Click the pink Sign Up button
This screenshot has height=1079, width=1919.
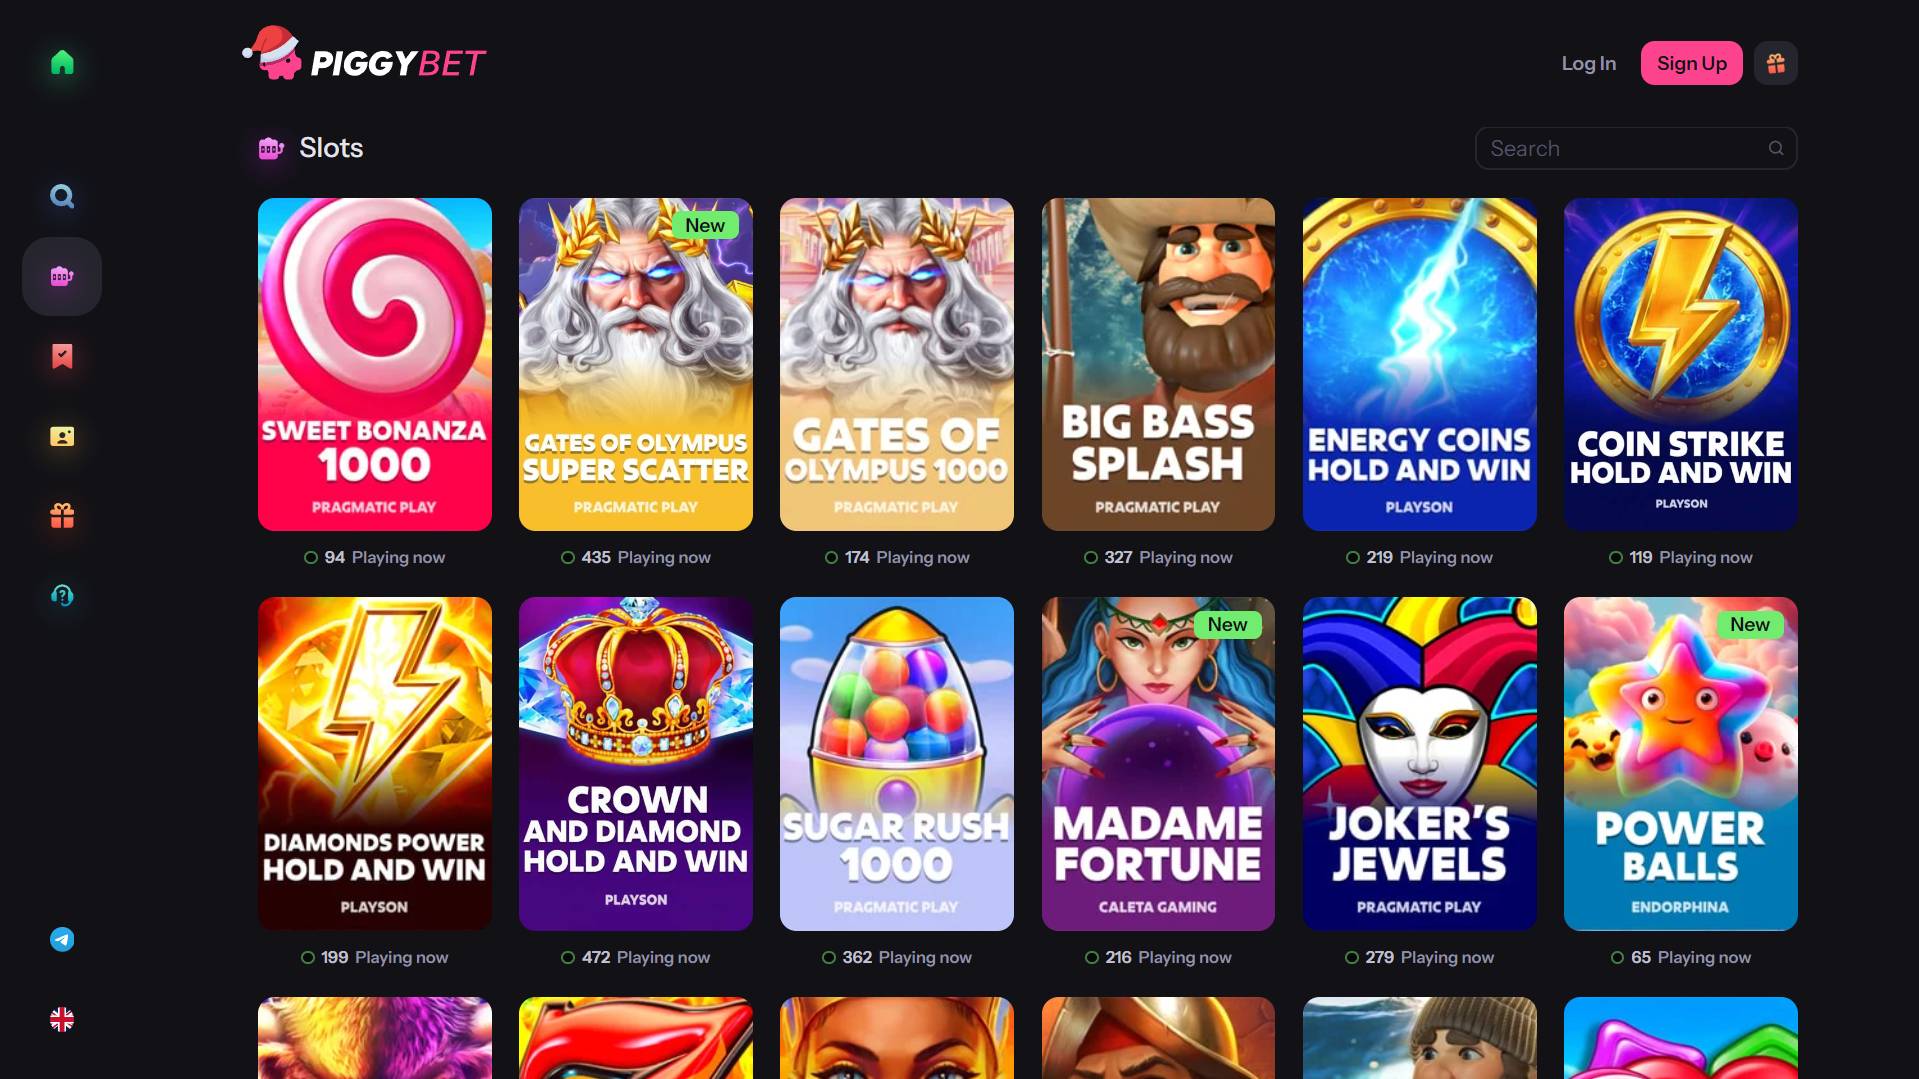[1691, 63]
